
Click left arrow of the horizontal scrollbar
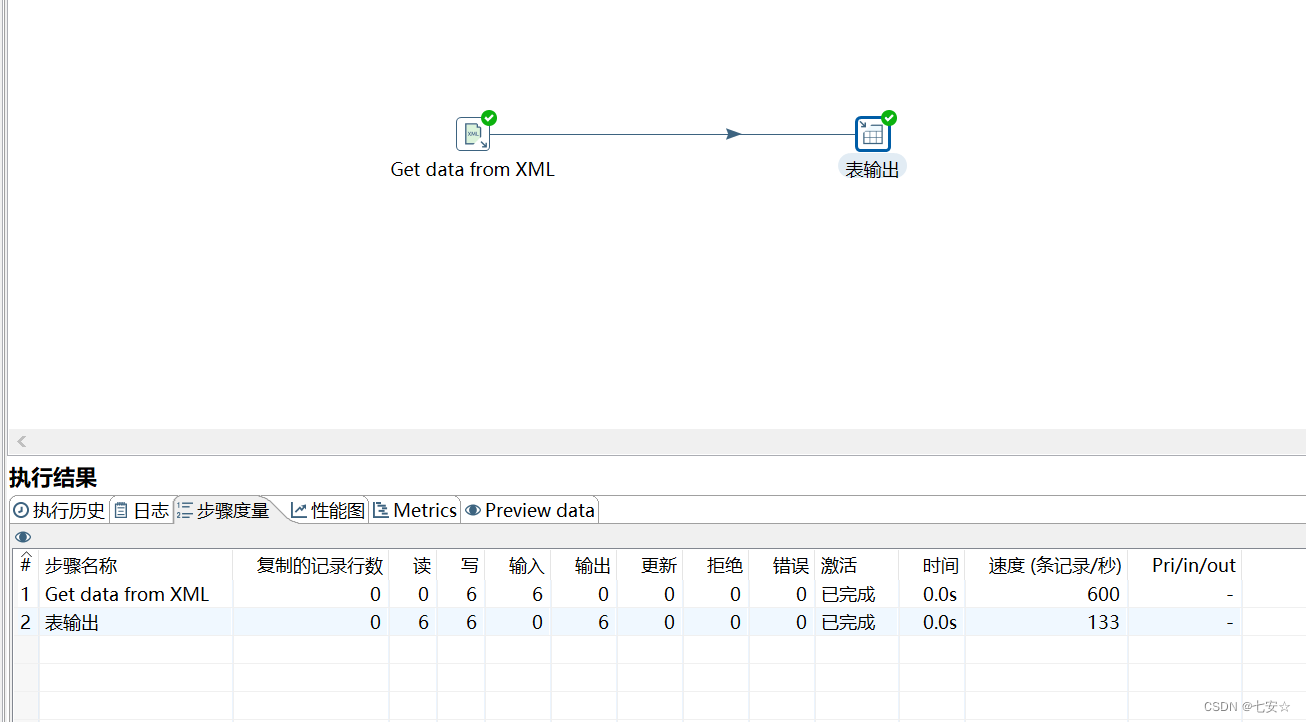coord(20,441)
